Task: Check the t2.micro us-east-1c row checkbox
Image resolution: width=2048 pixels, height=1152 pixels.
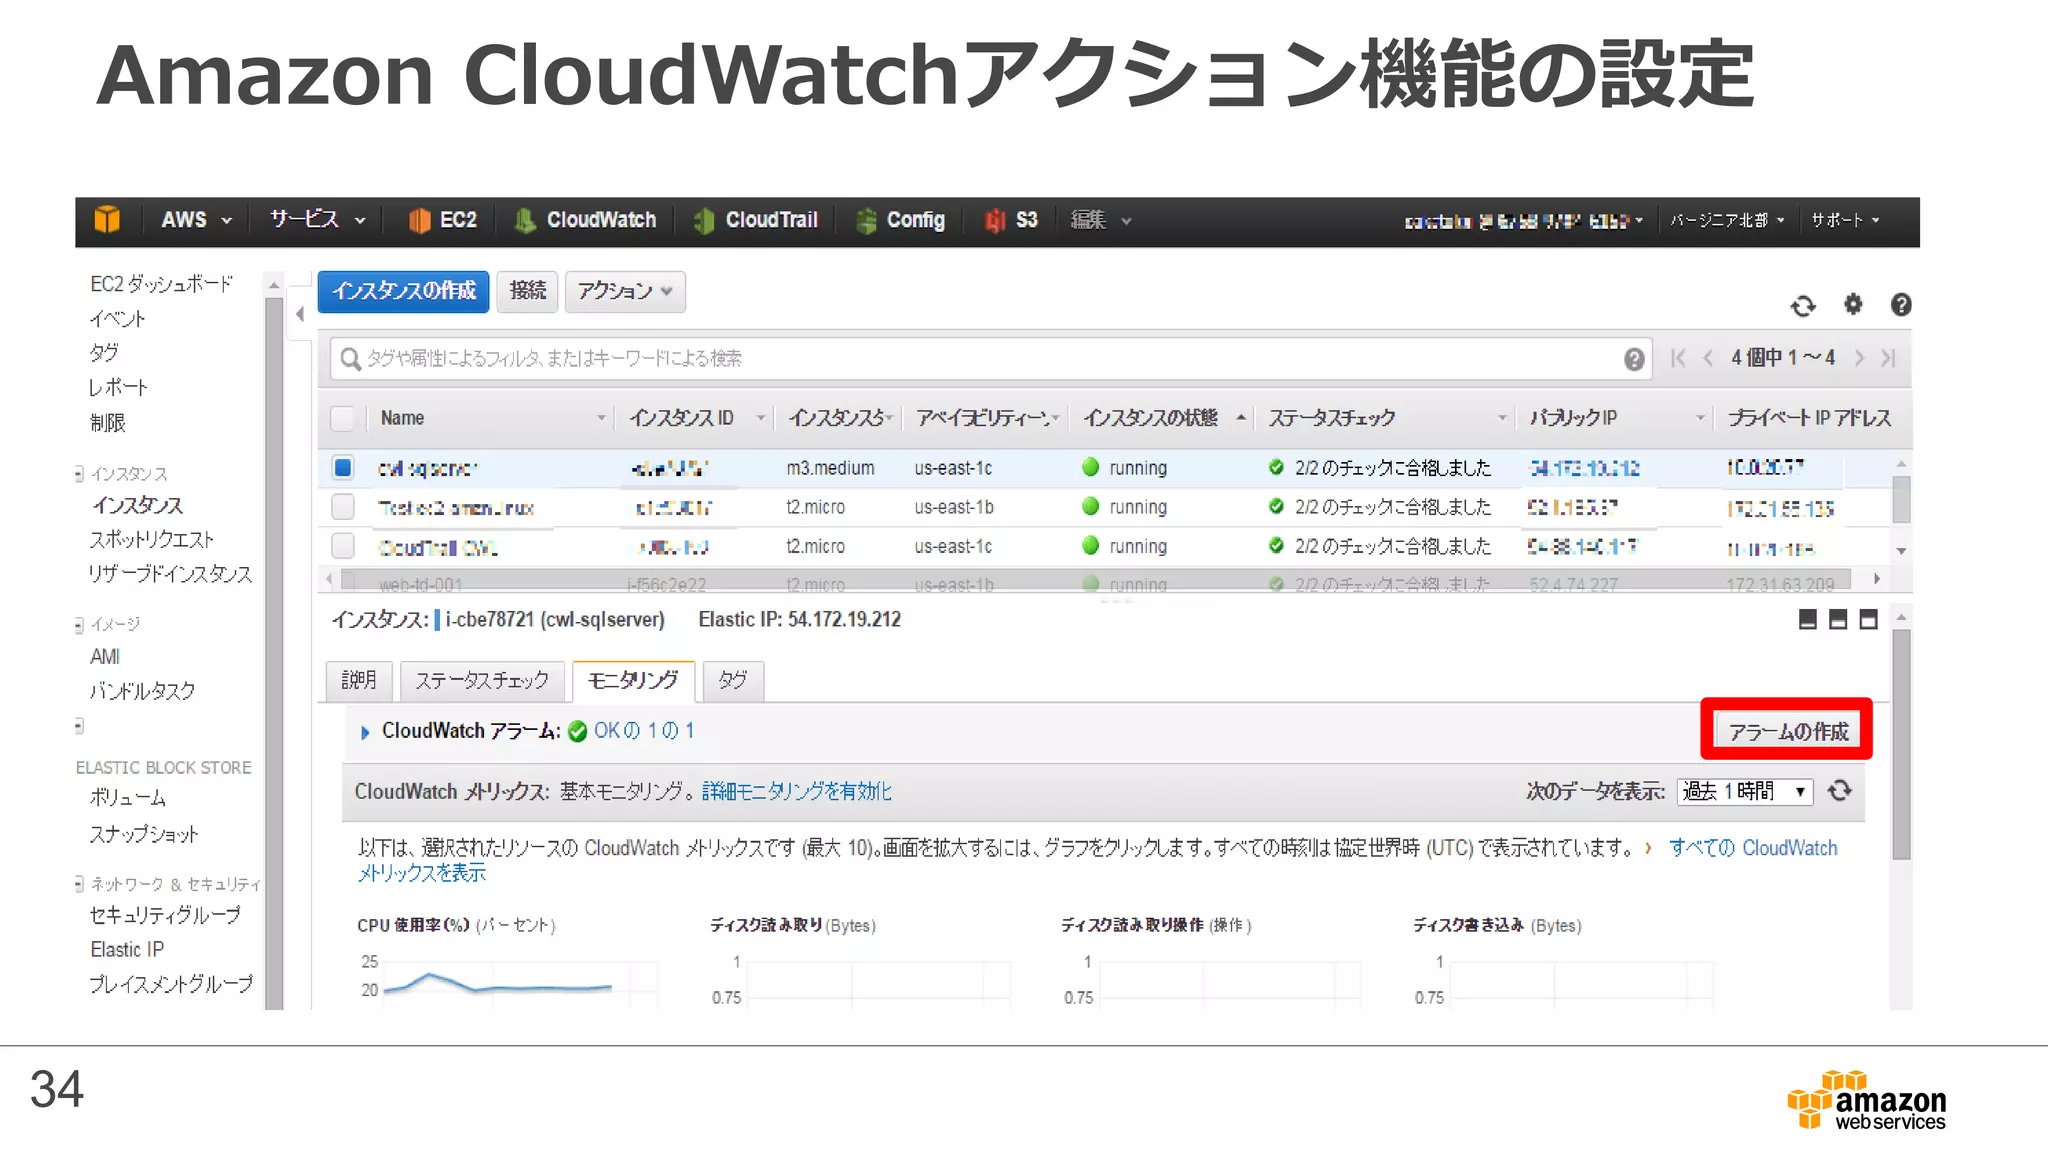Action: pos(342,546)
